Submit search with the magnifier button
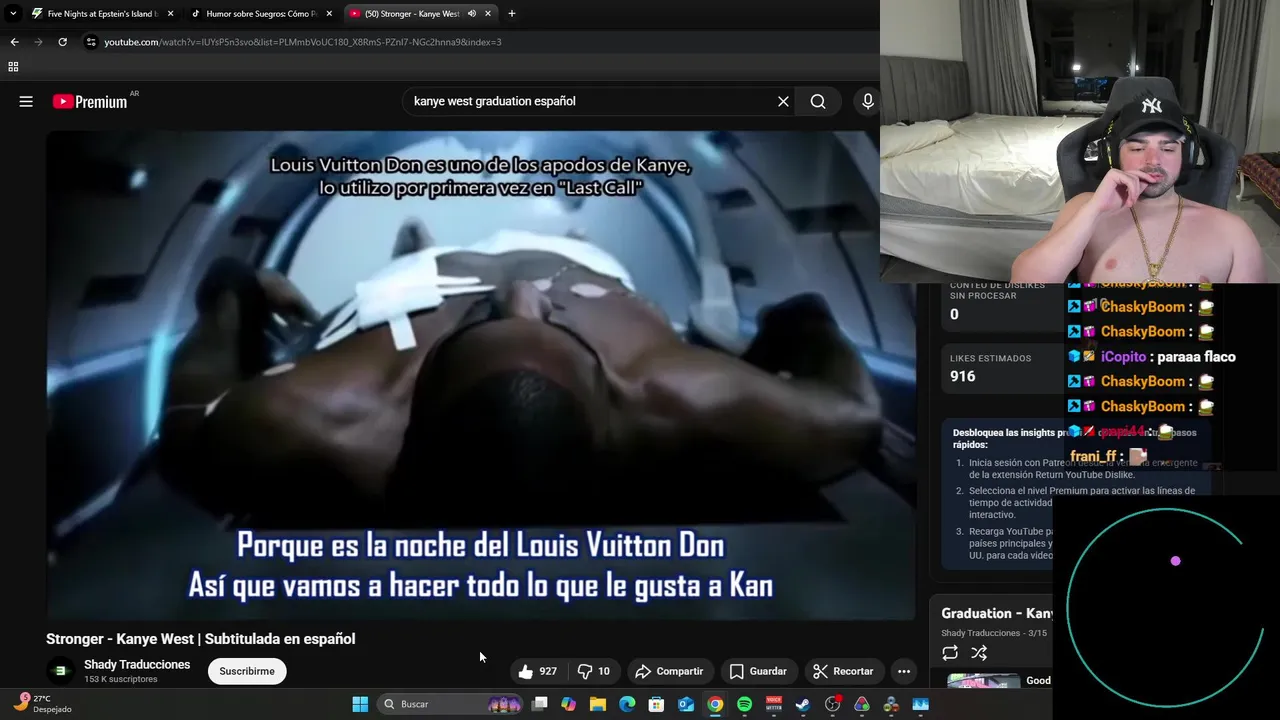Viewport: 1280px width, 720px height. [x=818, y=101]
